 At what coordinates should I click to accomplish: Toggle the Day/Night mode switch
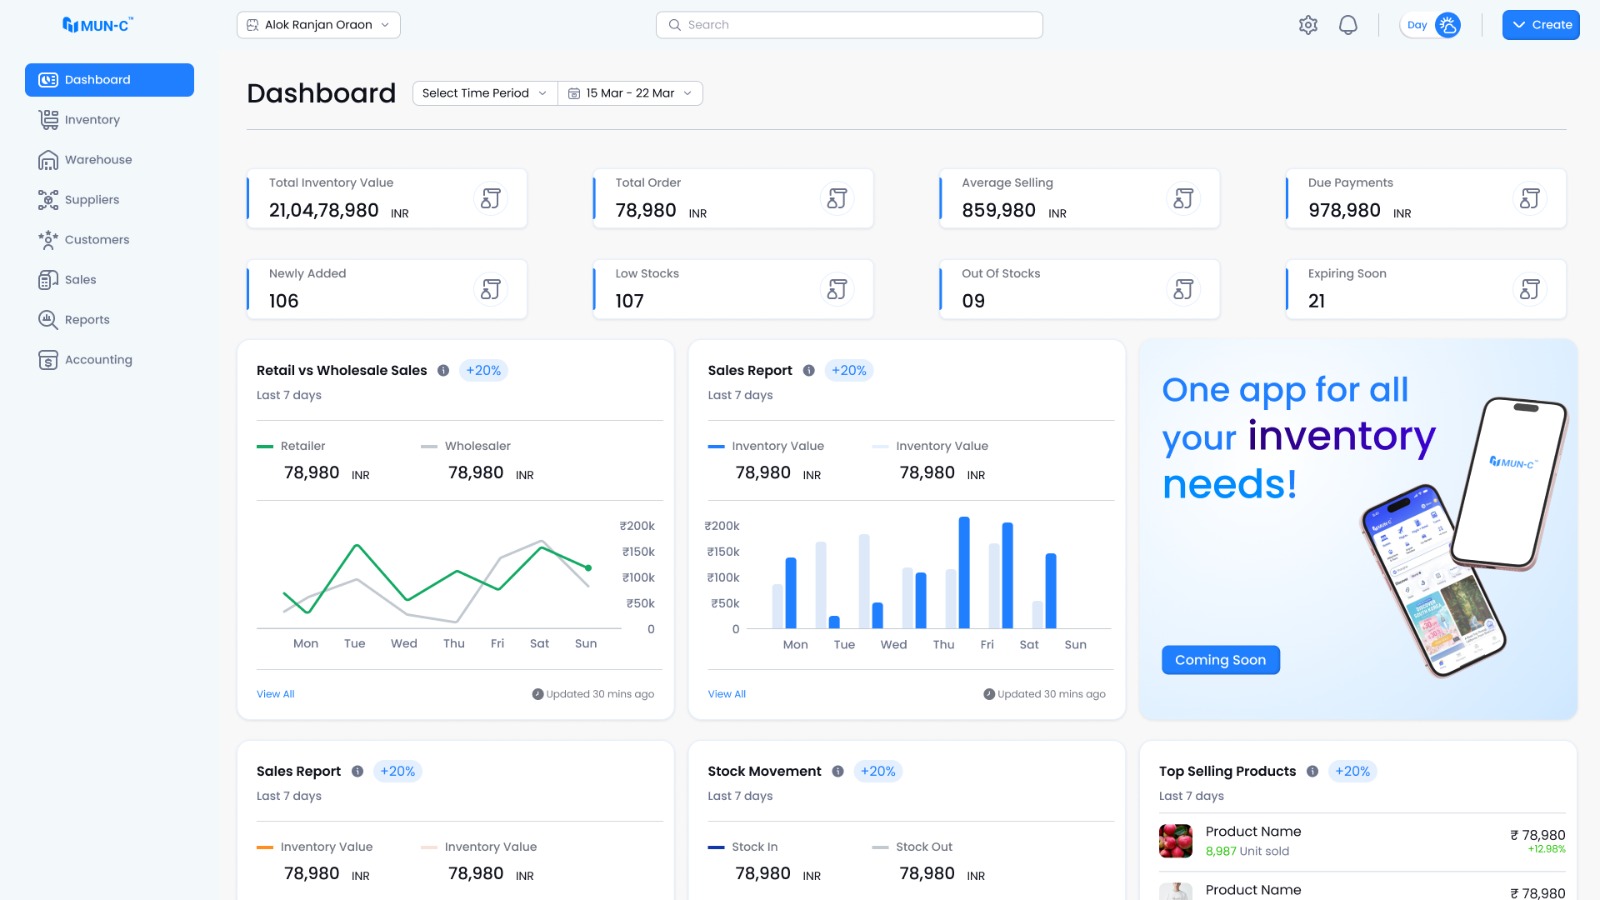click(1431, 25)
